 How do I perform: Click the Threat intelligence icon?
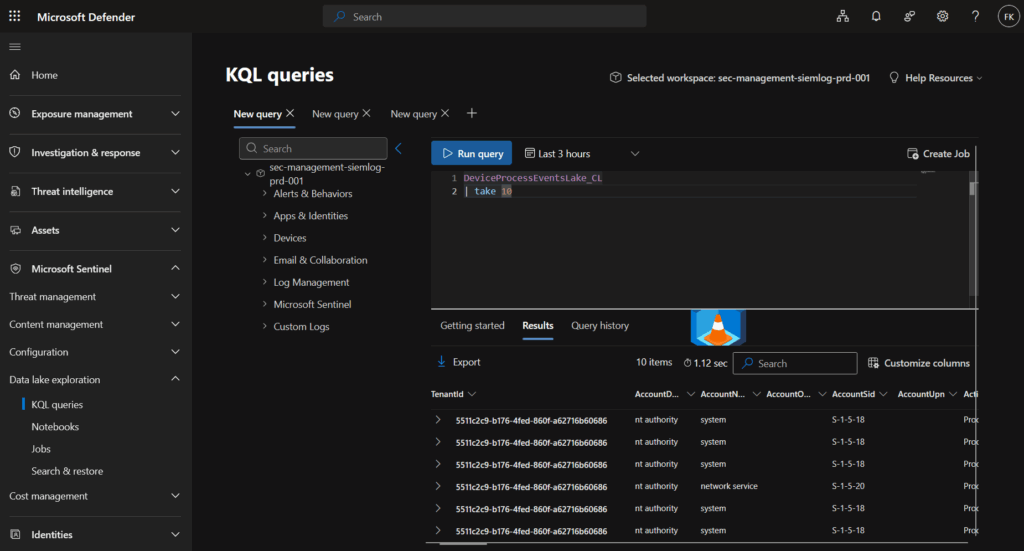[15, 191]
